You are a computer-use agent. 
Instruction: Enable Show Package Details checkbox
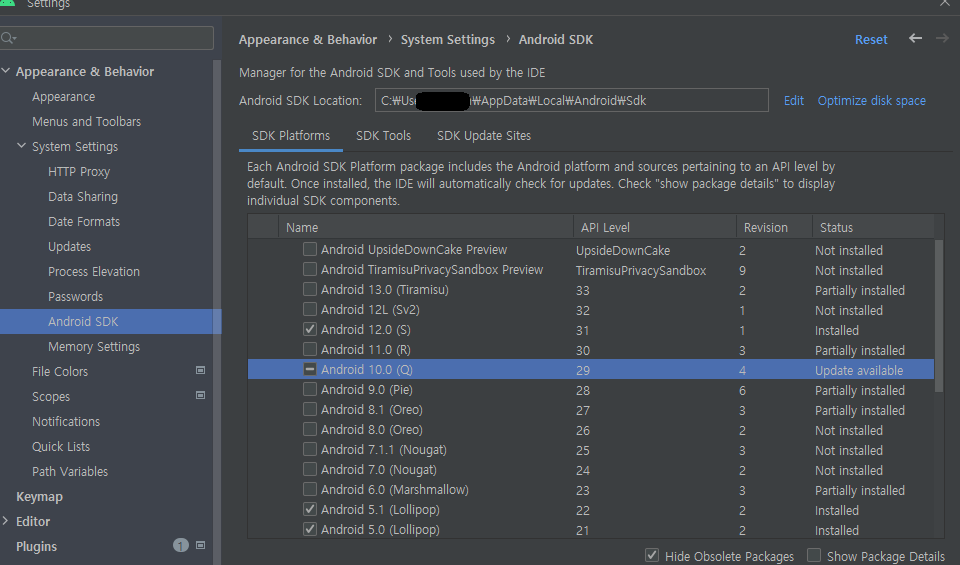(x=814, y=555)
